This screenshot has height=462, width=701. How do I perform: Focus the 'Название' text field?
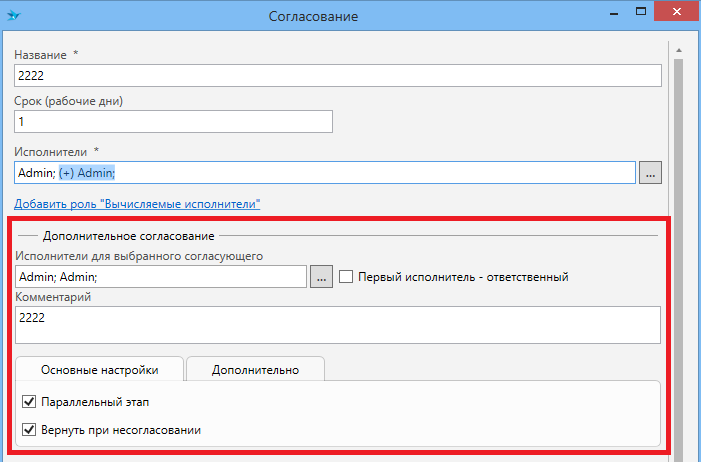(x=338, y=76)
